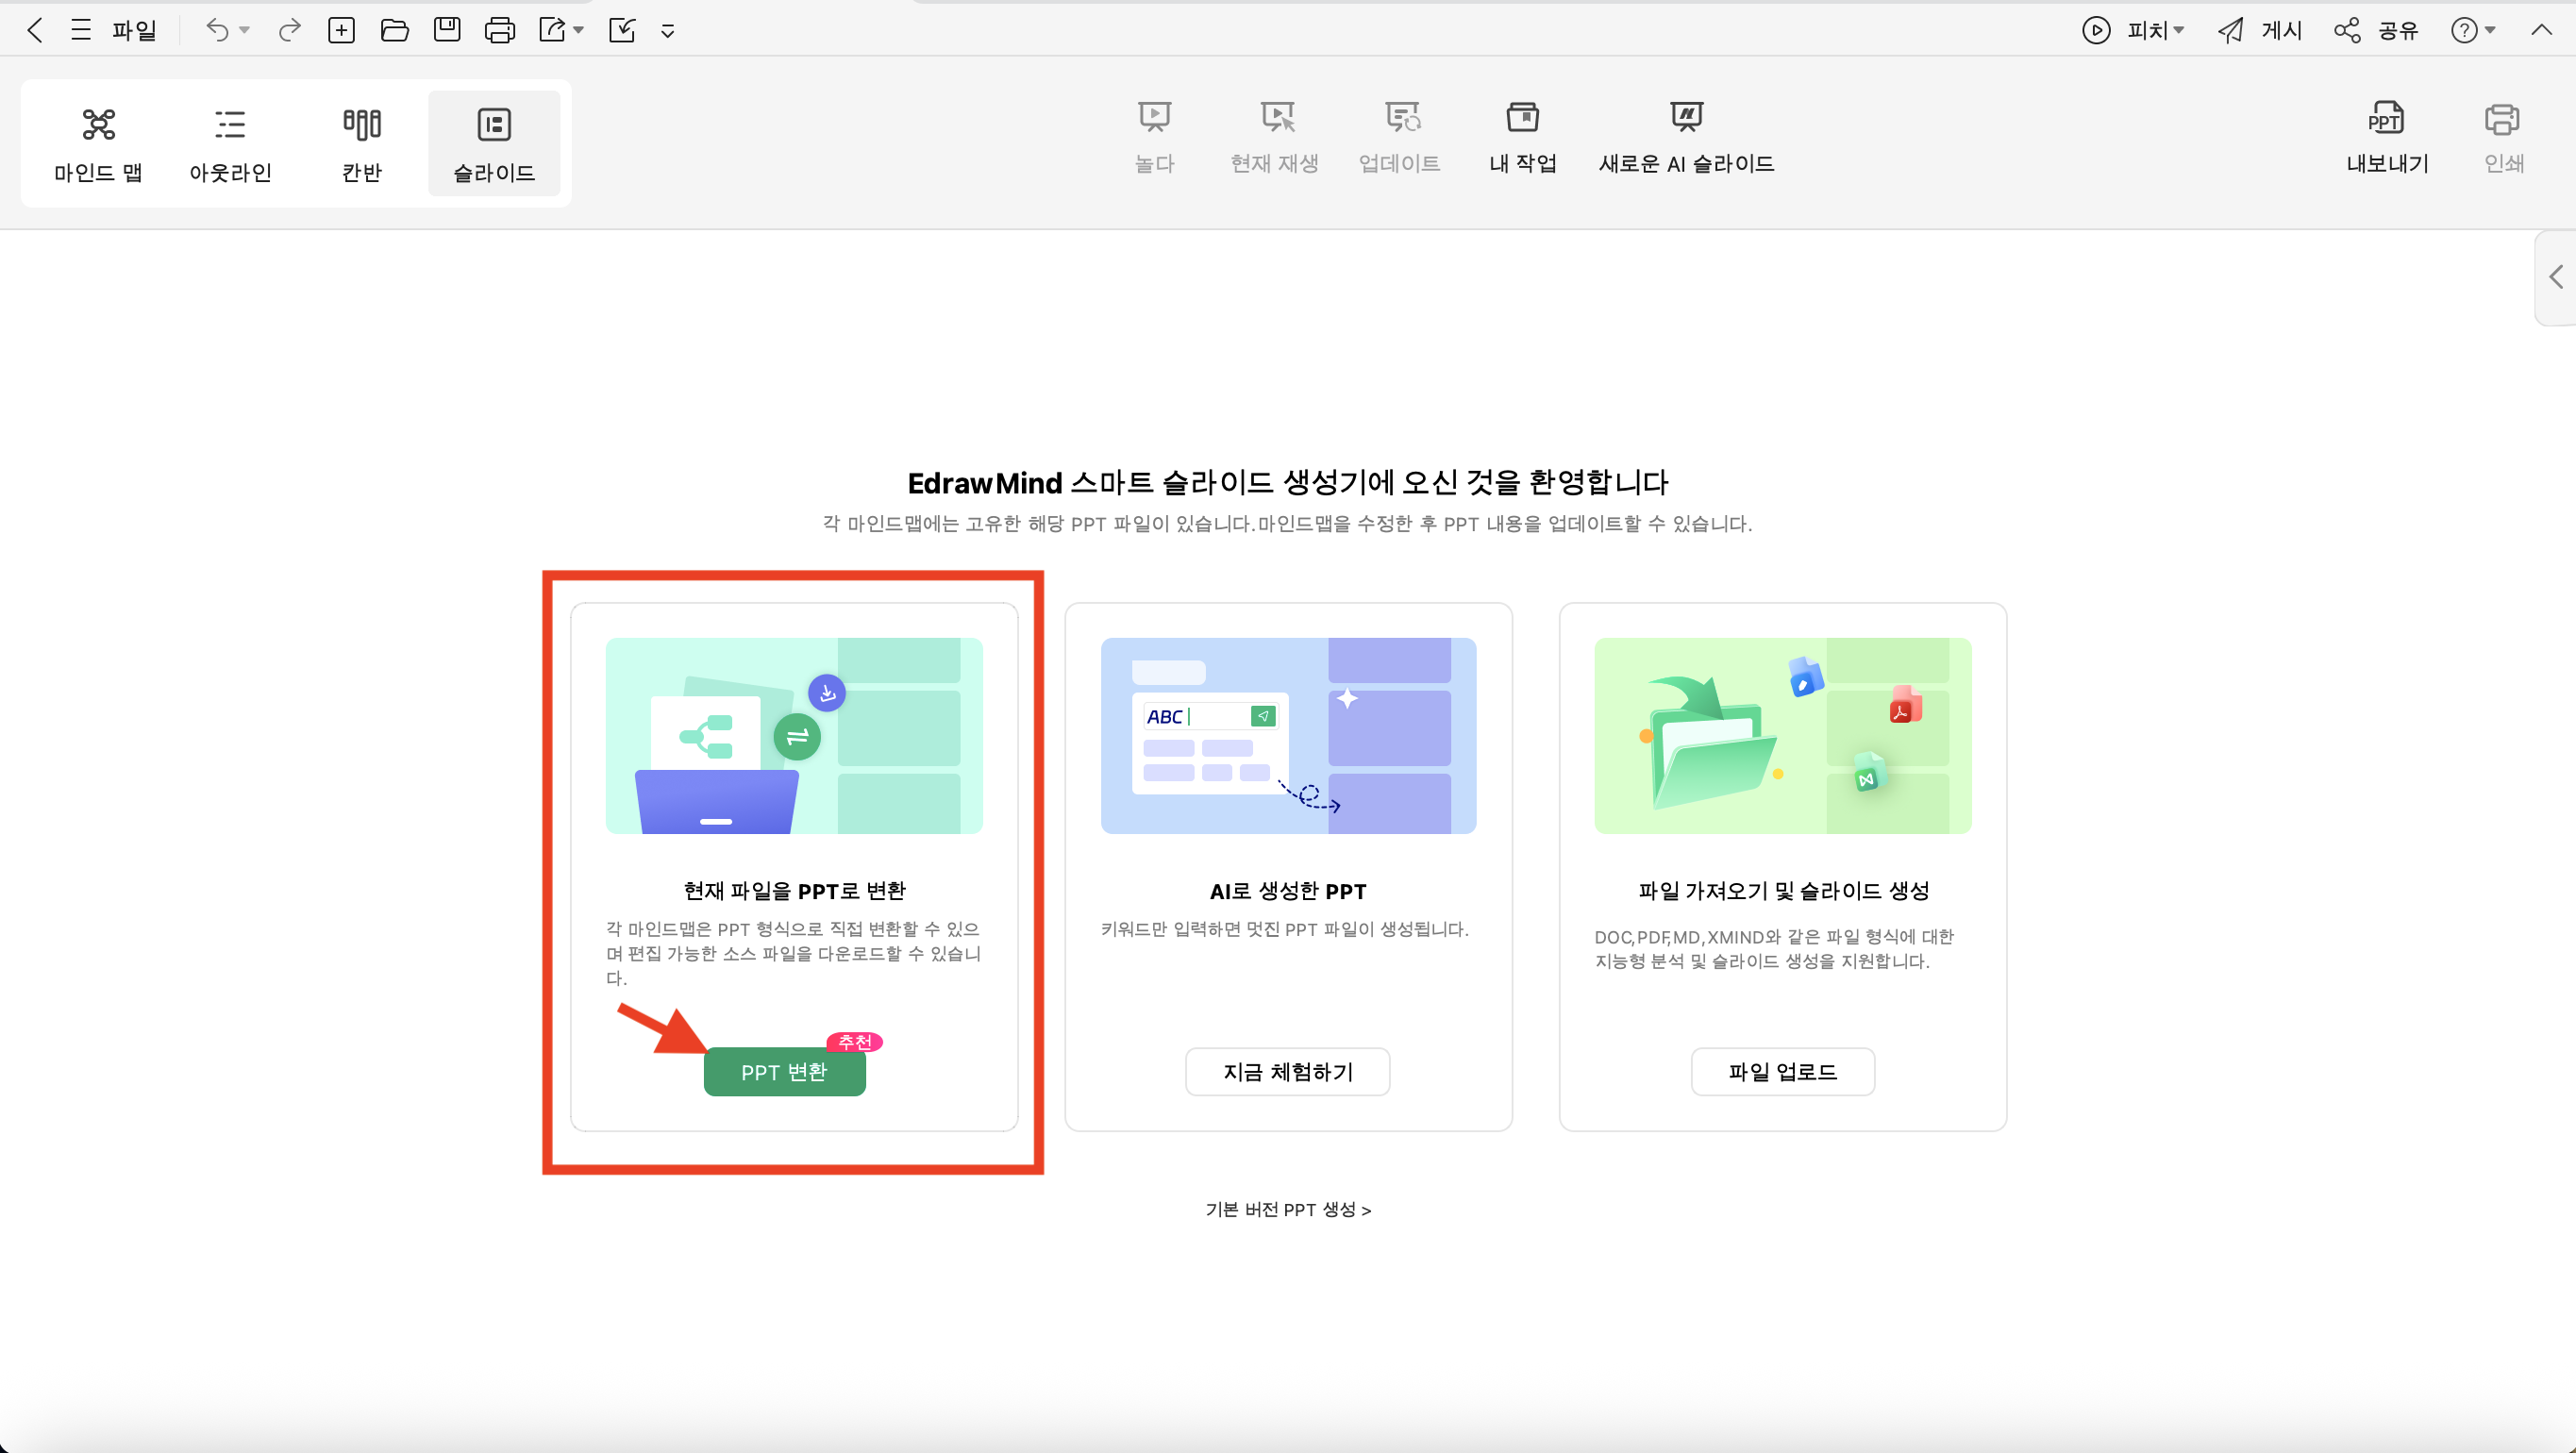Screen dimensions: 2576x1453
Task: Collapse the ribbon with the up chevron
Action: [x=2541, y=30]
